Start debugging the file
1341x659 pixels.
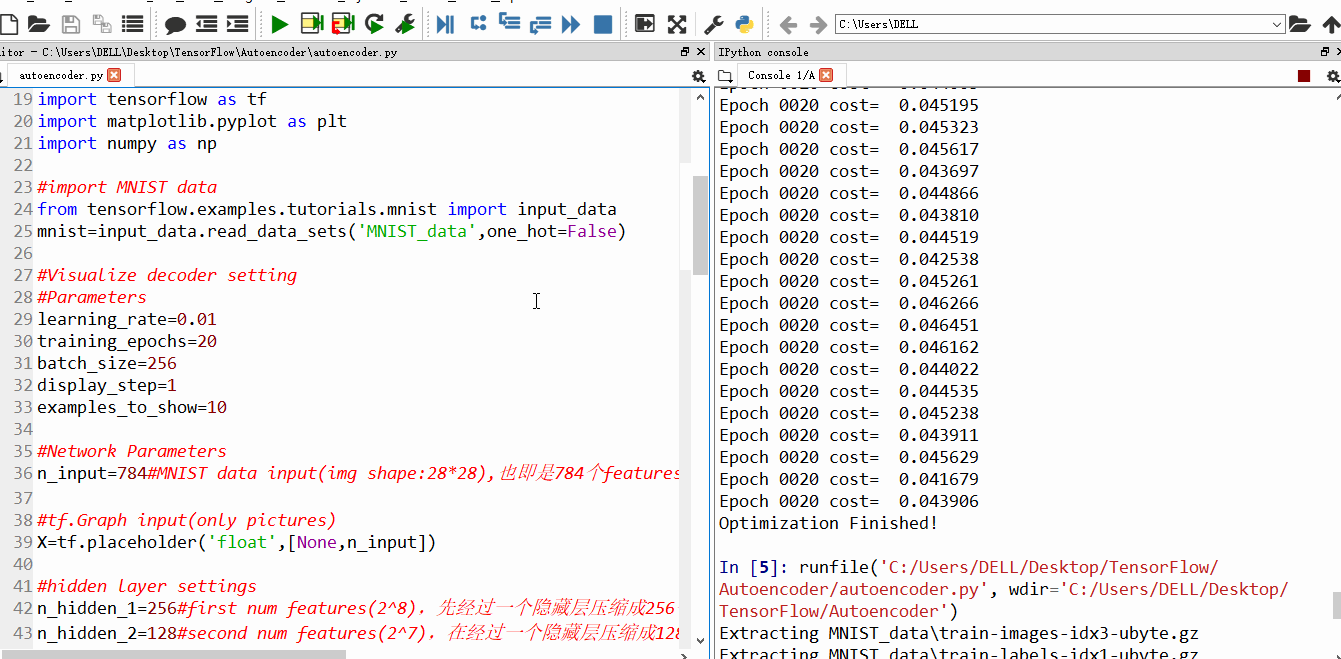(x=446, y=24)
